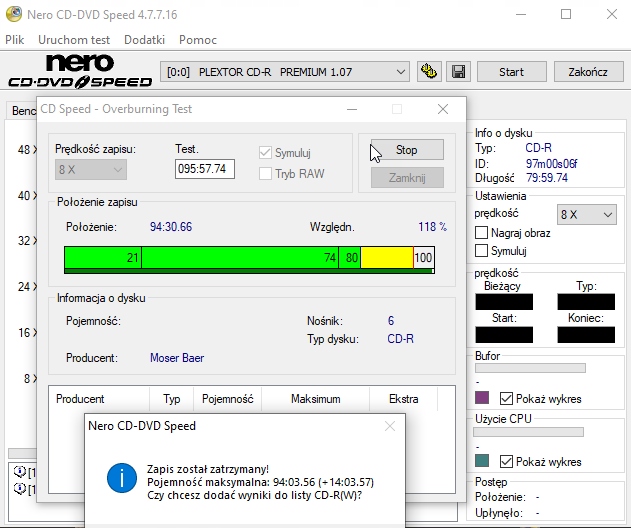This screenshot has width=631, height=528.
Task: Close the Nero CD-DVD Speed message dialog
Action: [x=390, y=426]
